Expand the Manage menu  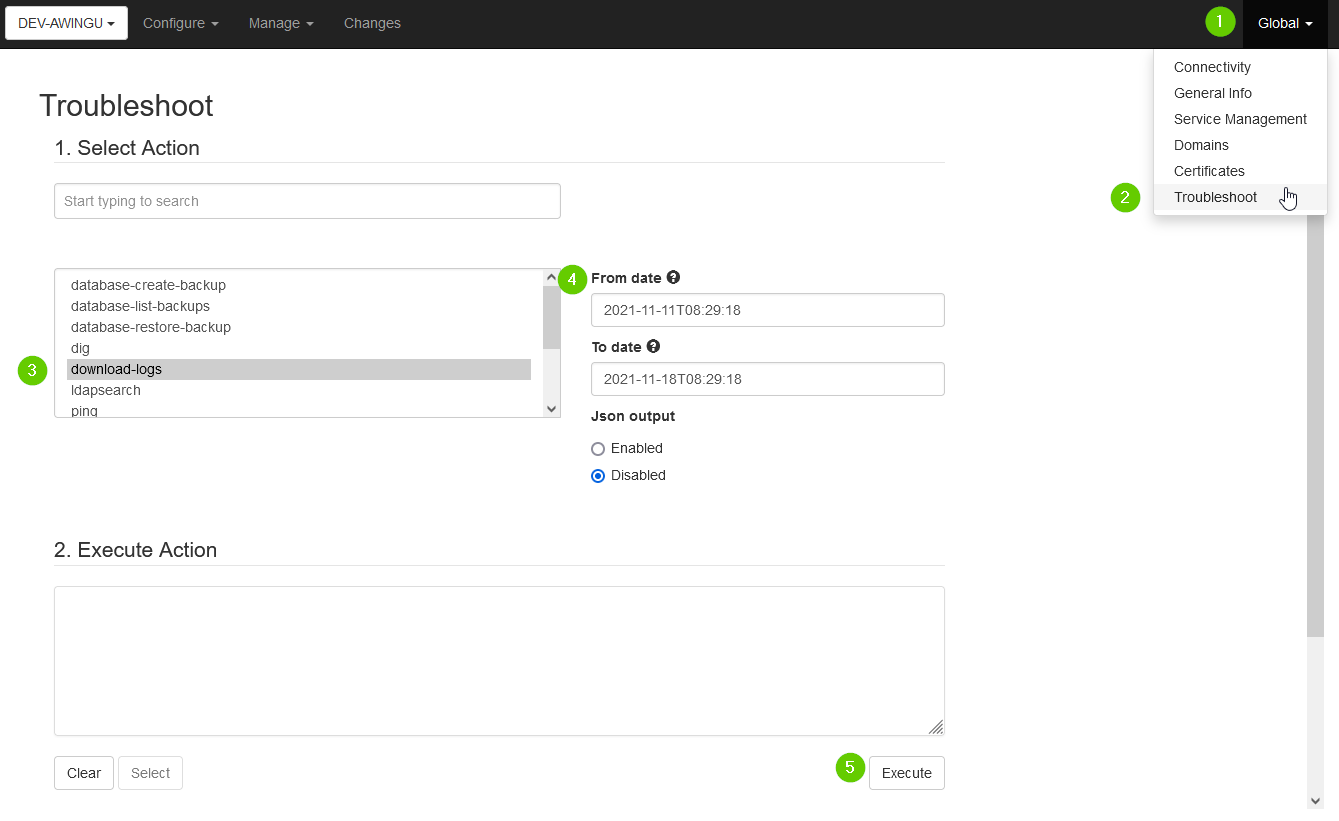click(281, 23)
